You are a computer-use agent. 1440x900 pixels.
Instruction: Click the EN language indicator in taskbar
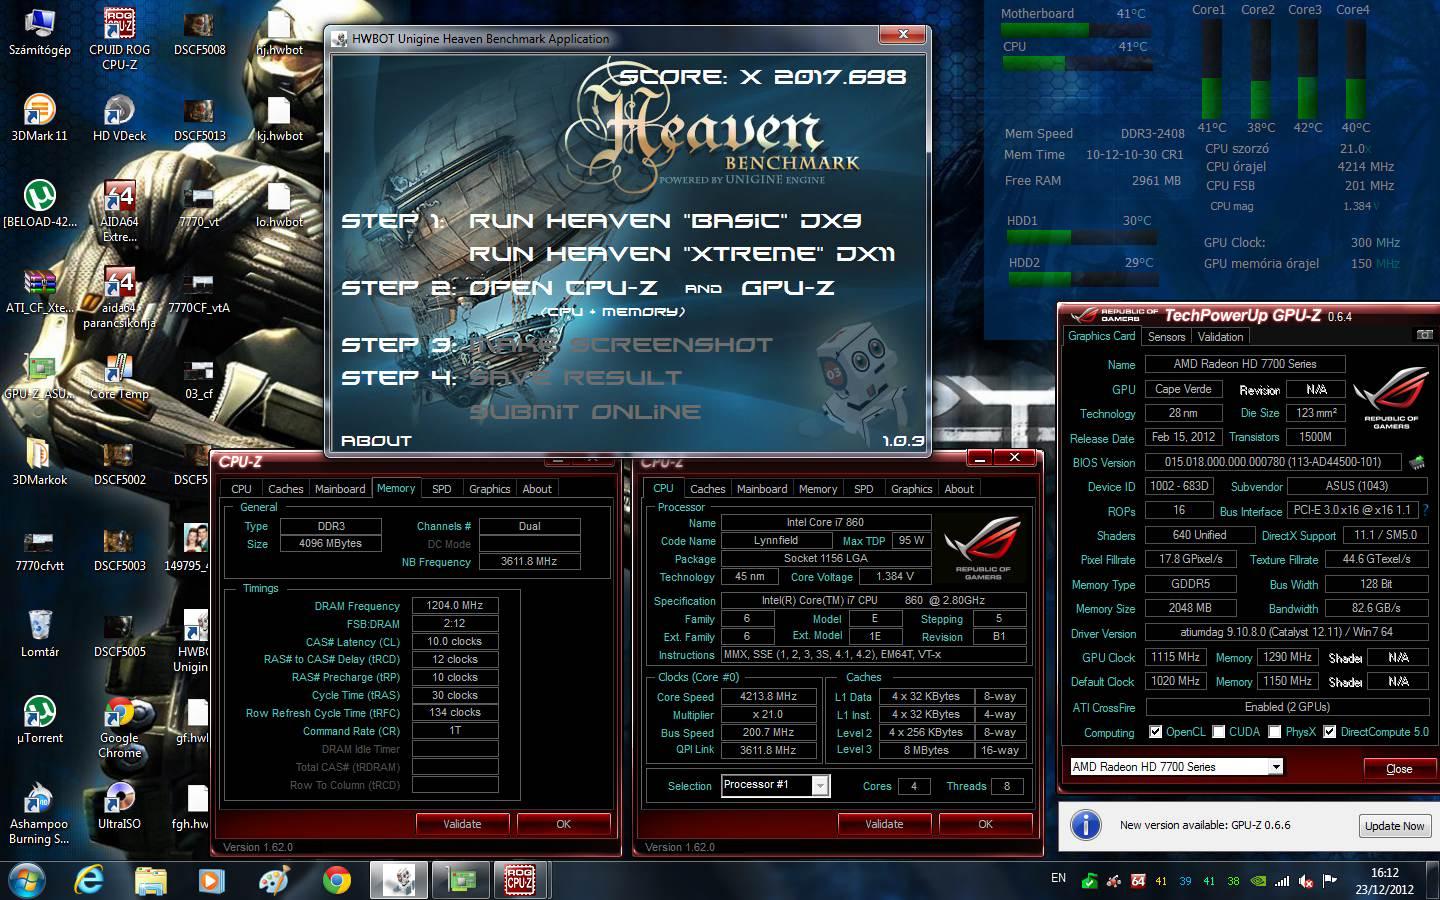(x=1058, y=878)
